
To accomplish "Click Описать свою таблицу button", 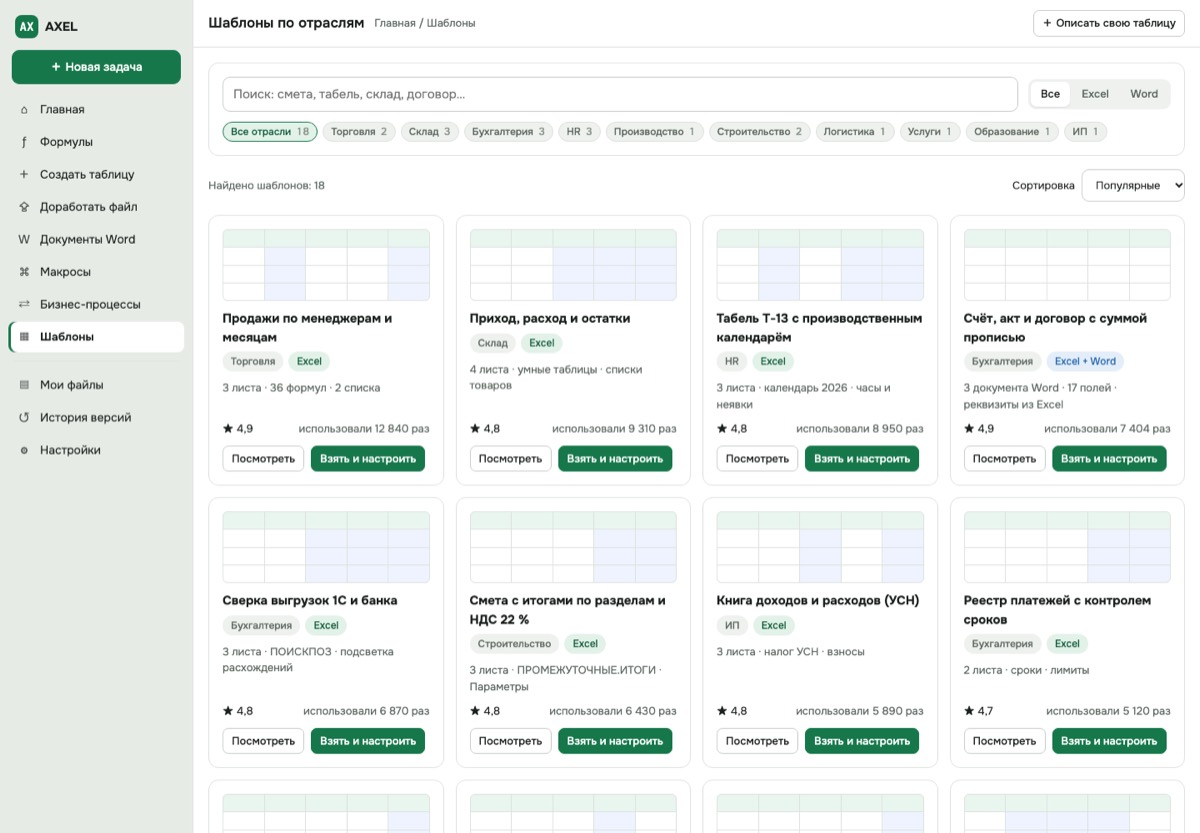I will (x=1109, y=23).
